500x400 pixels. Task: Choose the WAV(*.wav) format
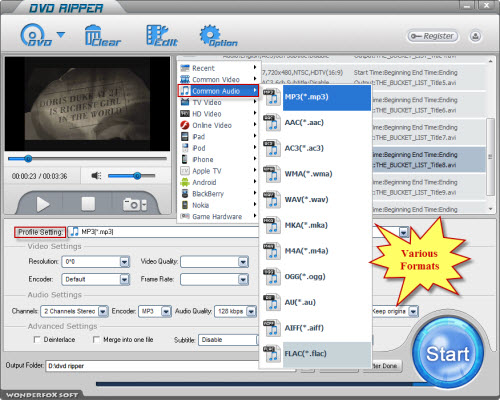coord(316,200)
